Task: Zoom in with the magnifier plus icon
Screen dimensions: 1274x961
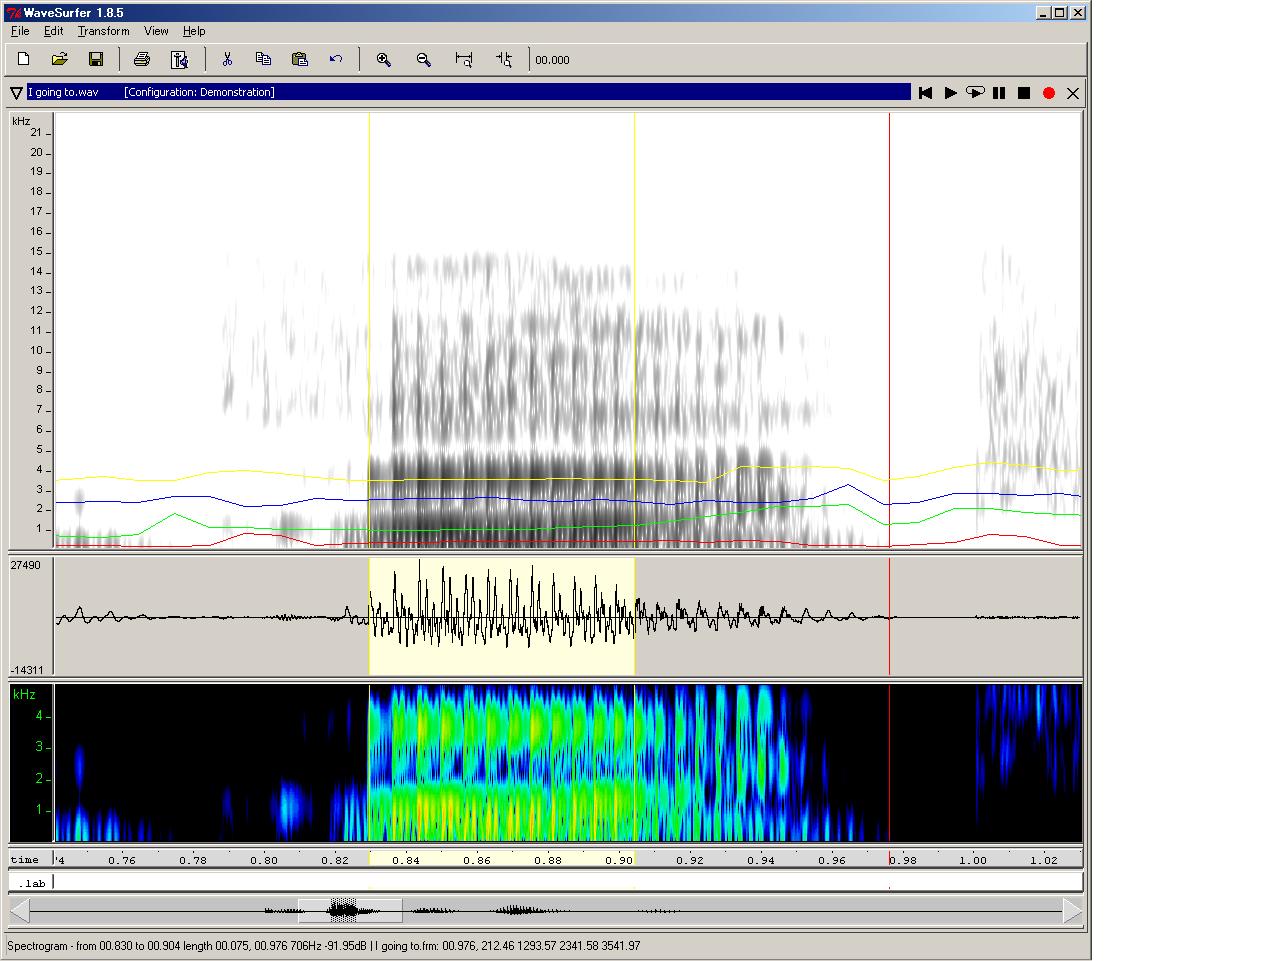Action: [383, 60]
